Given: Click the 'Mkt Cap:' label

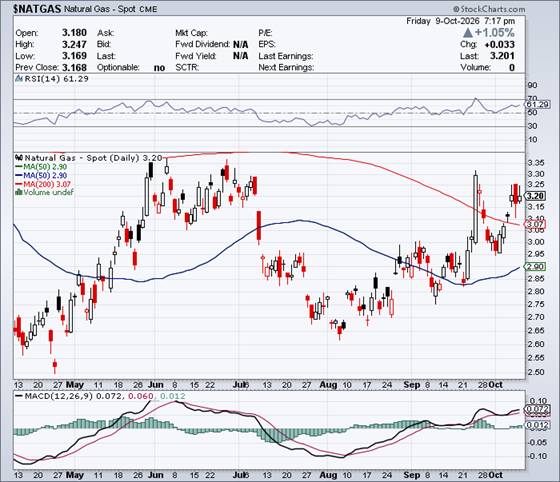Looking at the screenshot, I should pyautogui.click(x=191, y=33).
